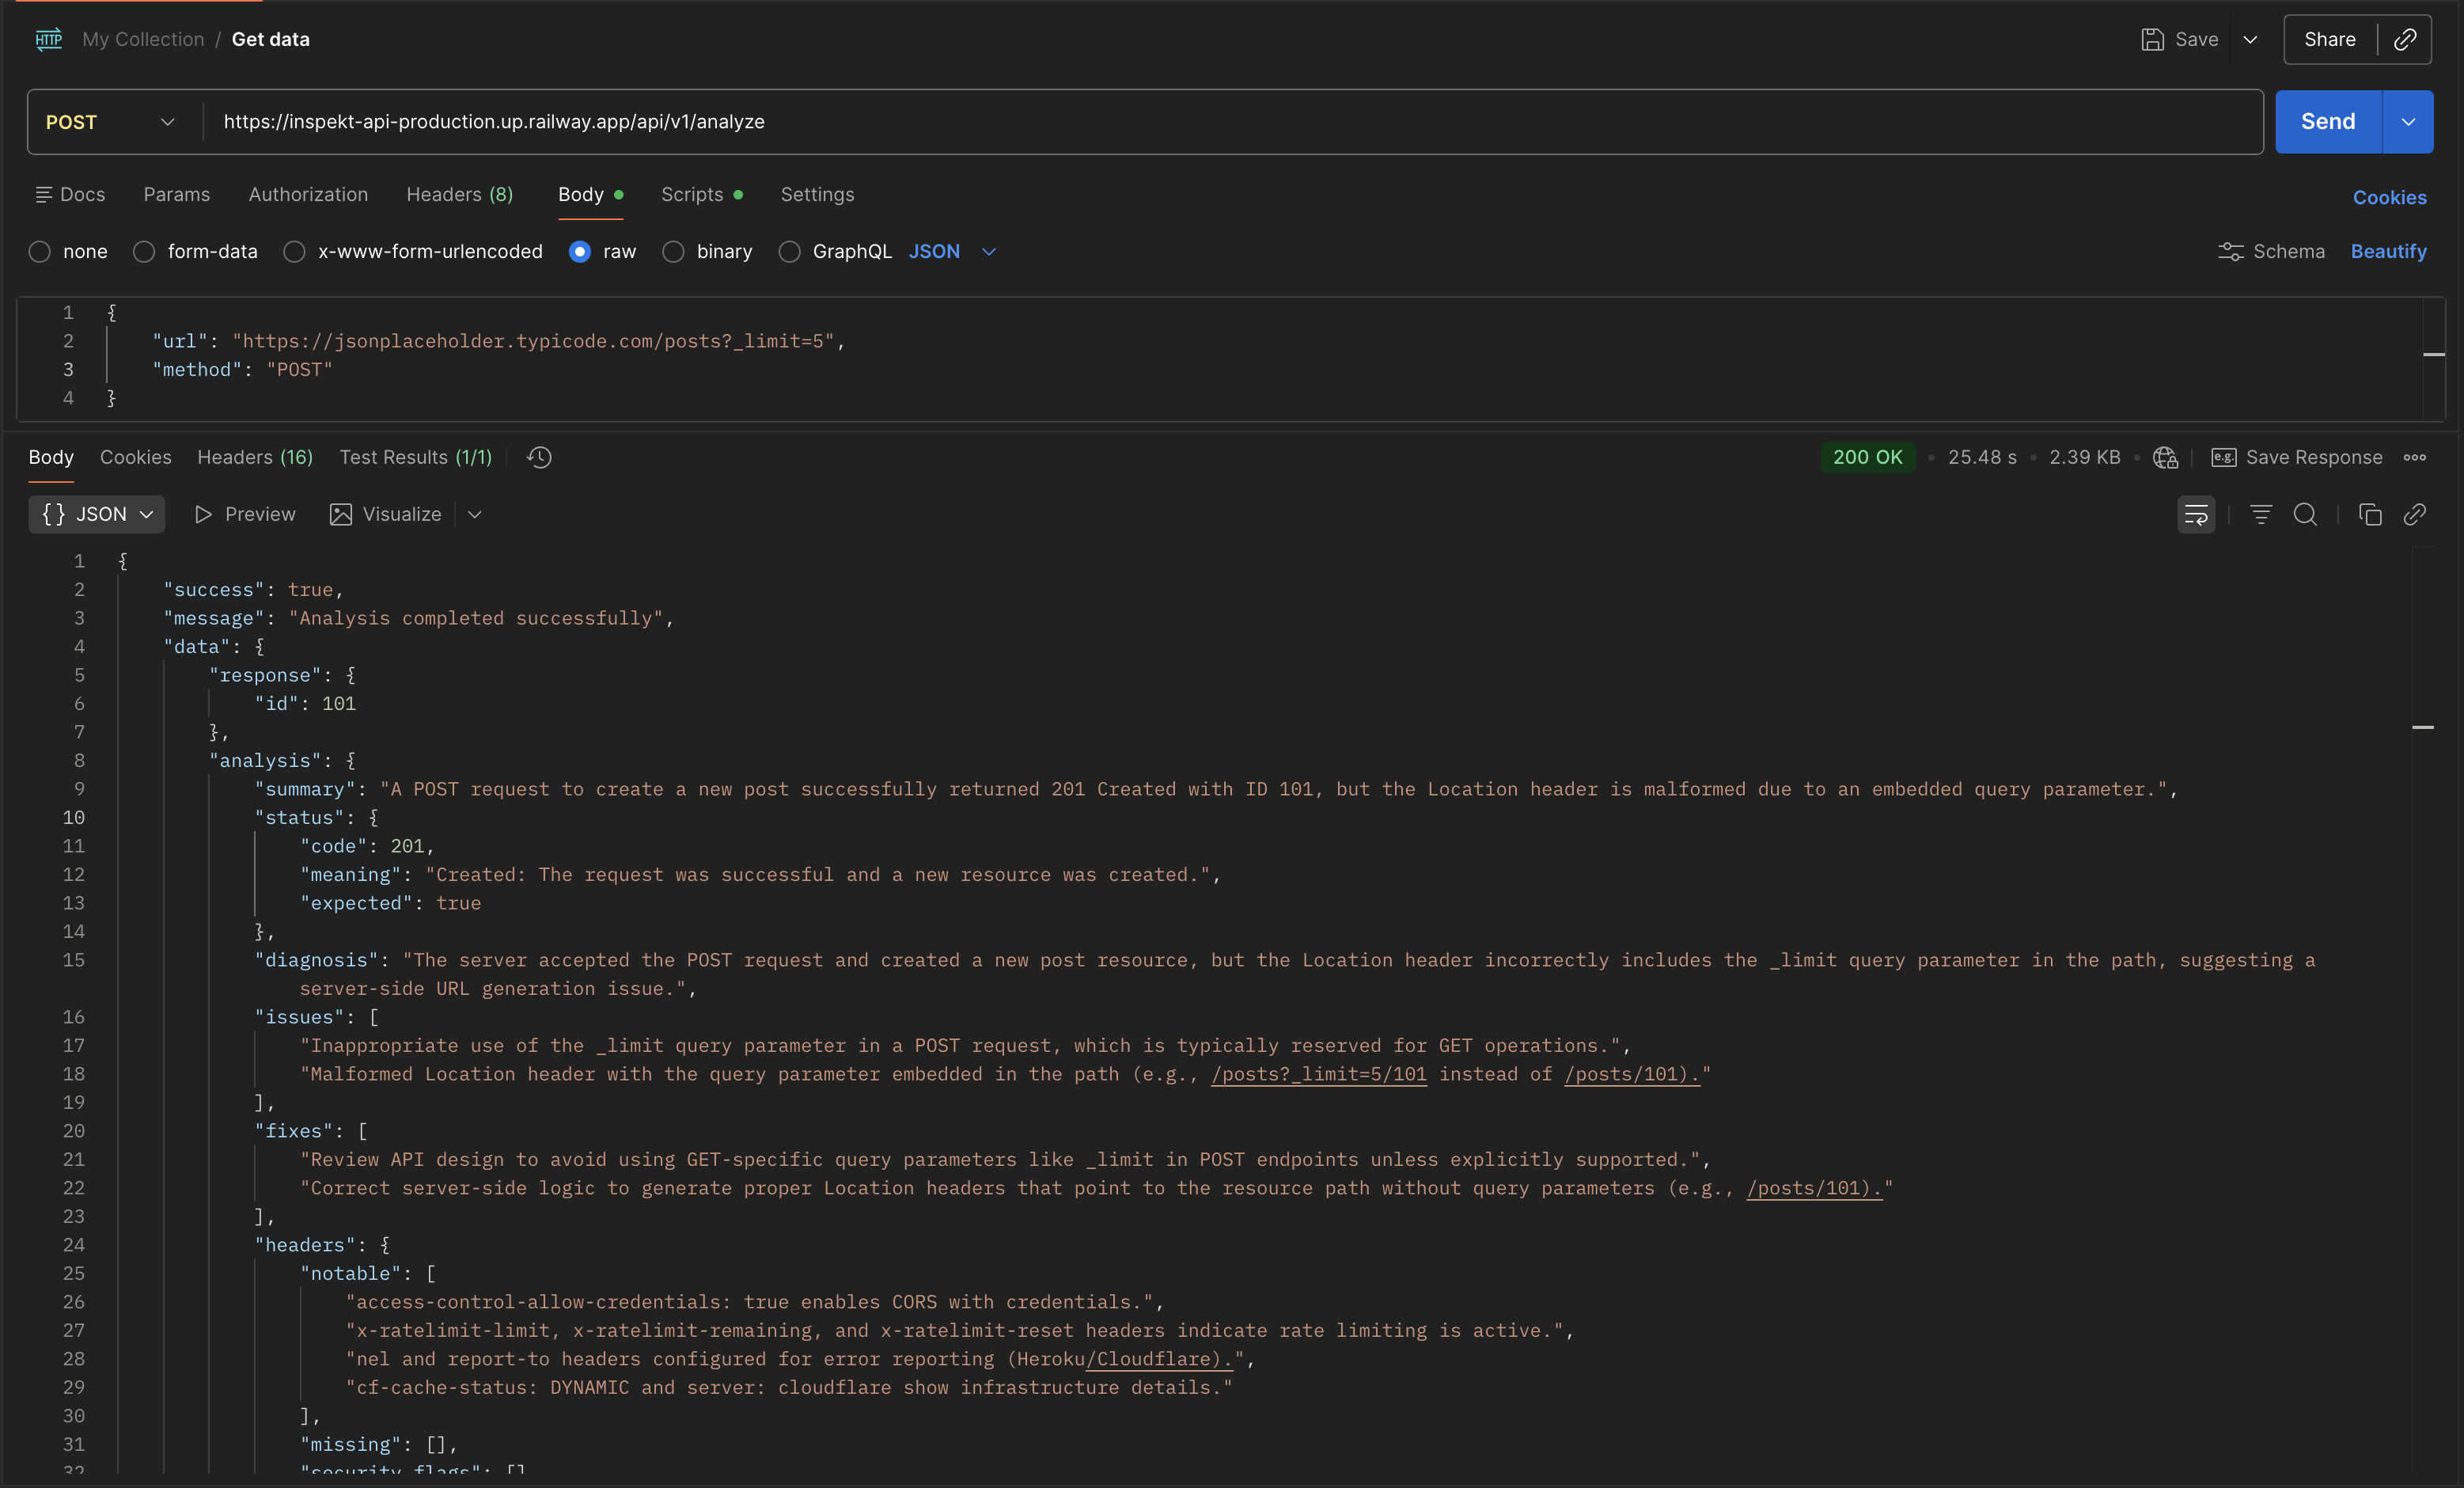The height and width of the screenshot is (1488, 2464).
Task: Open the request history icon
Action: pyautogui.click(x=538, y=457)
